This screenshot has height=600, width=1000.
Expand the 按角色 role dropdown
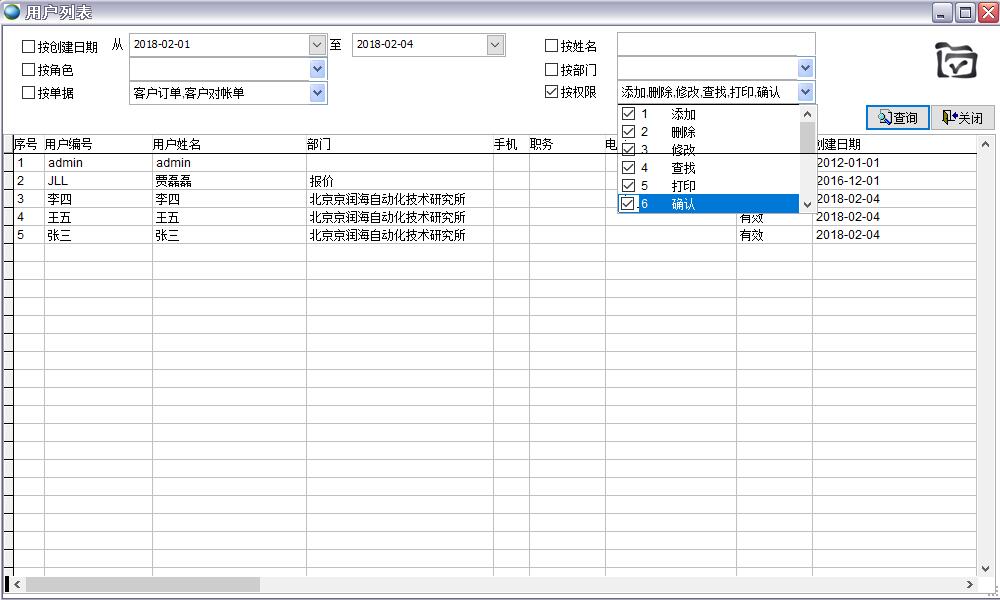[x=317, y=69]
